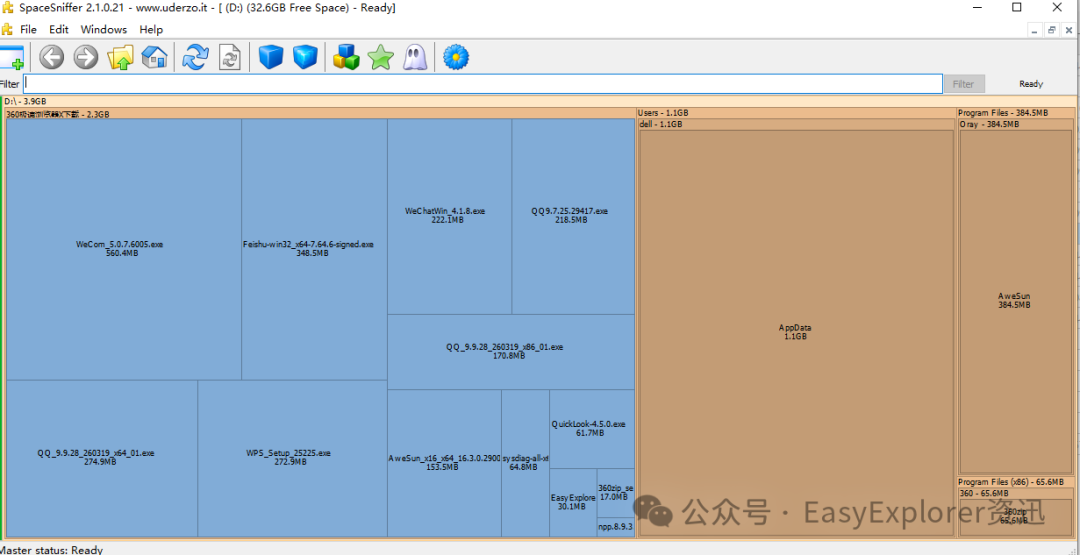This screenshot has width=1080, height=555.
Task: Click the 360 - 65.6MB folder header
Action: [1015, 493]
